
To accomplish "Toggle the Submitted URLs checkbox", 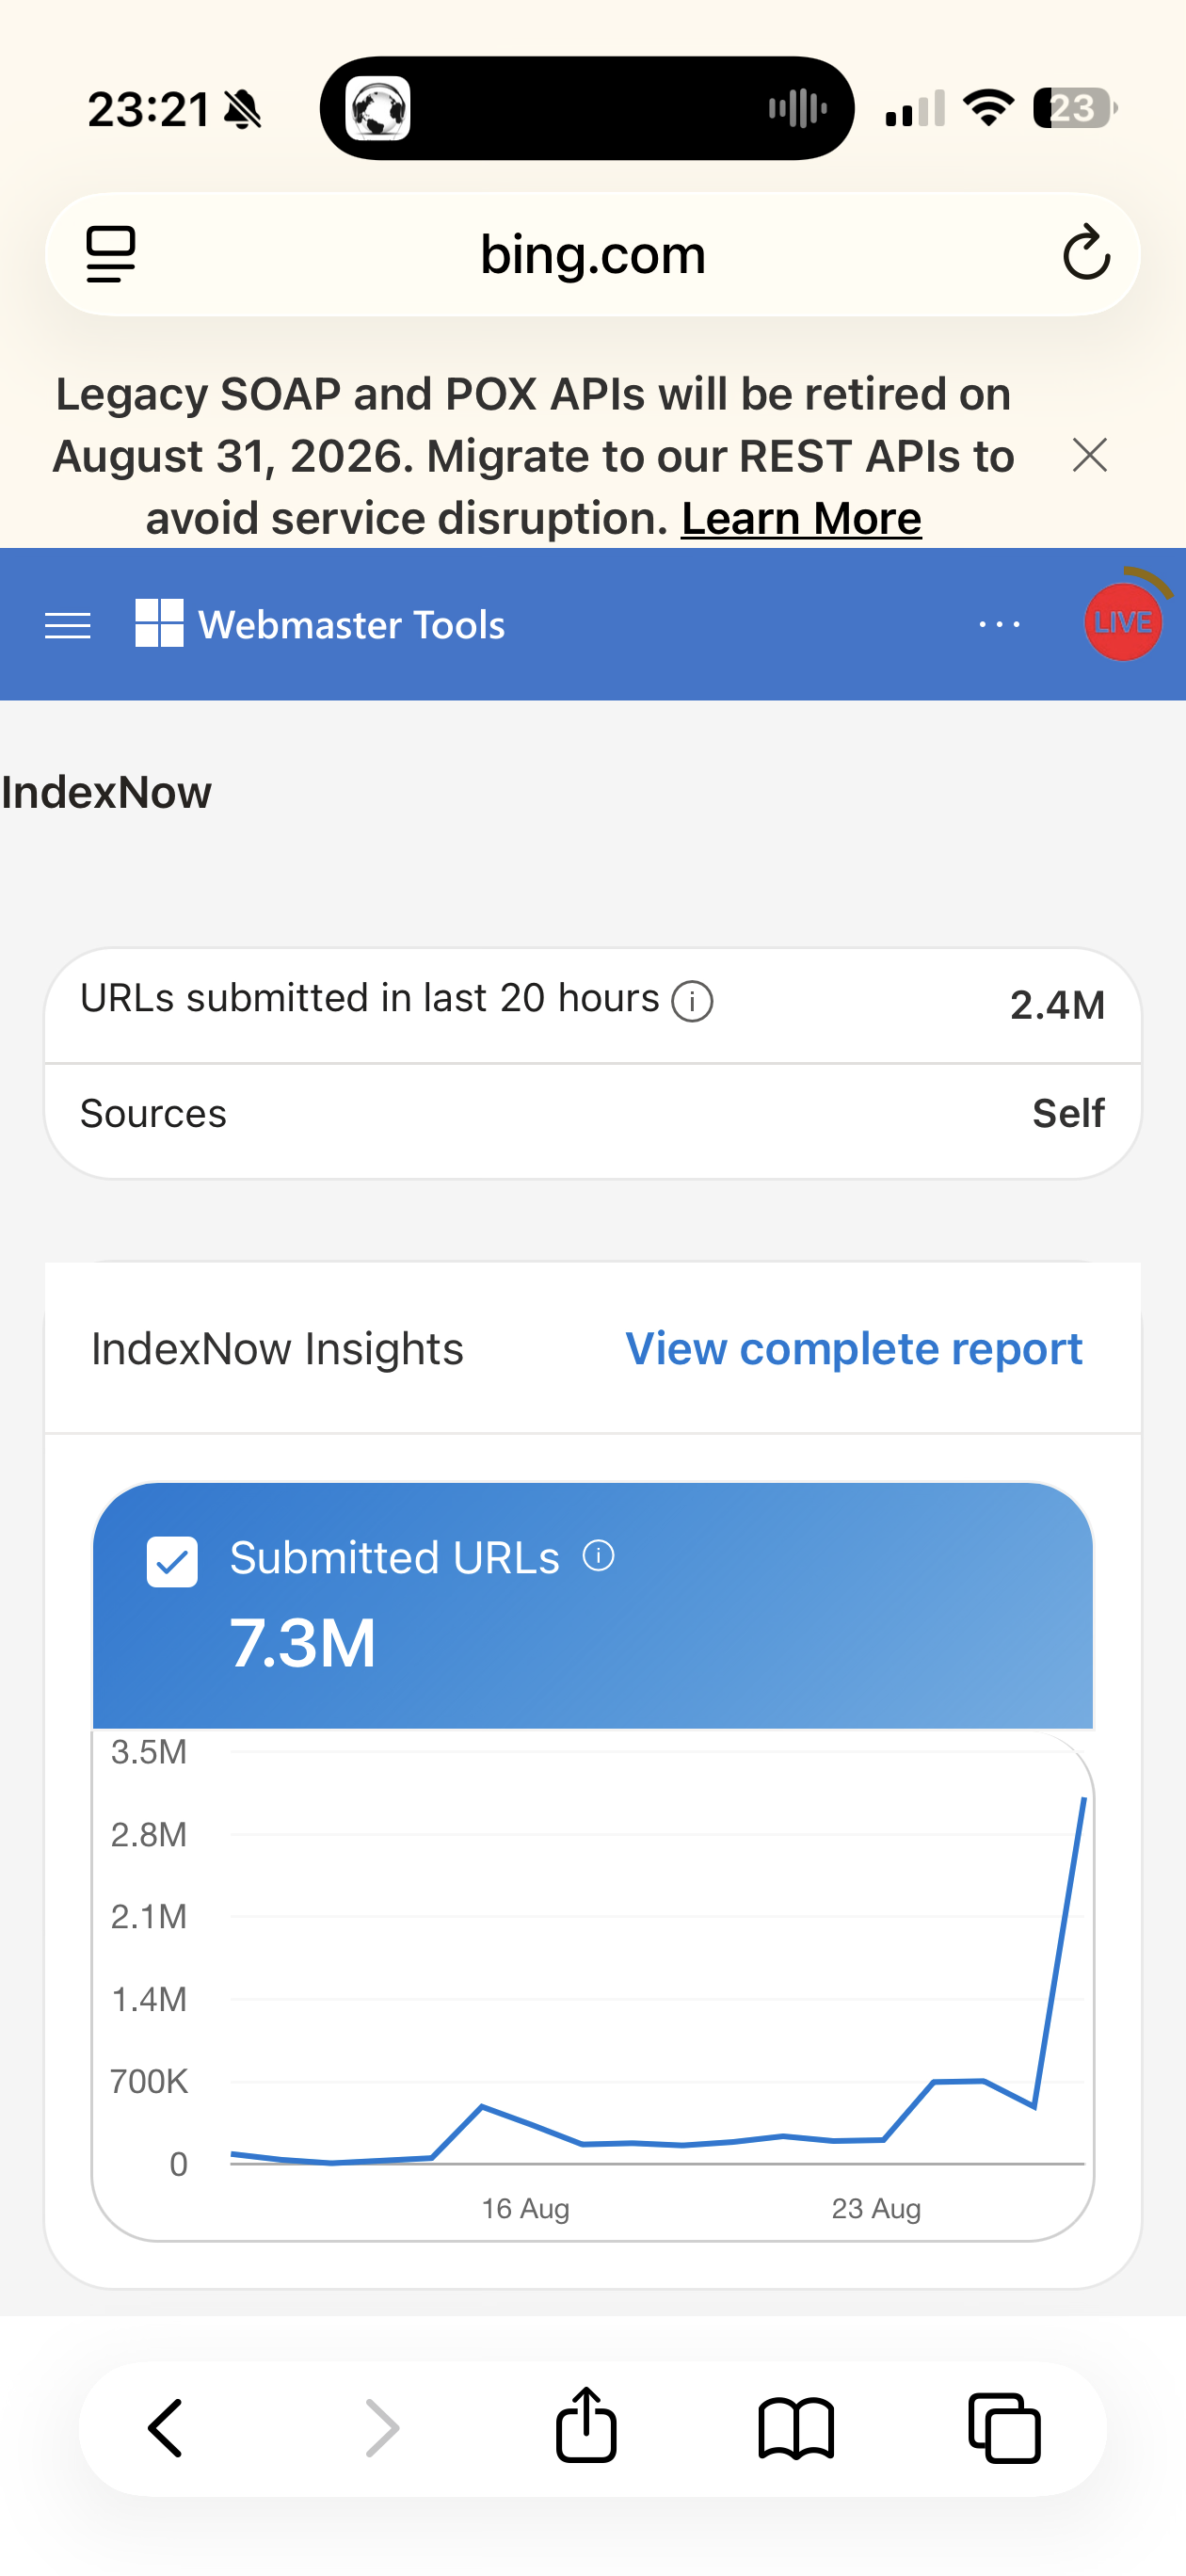I will [172, 1561].
